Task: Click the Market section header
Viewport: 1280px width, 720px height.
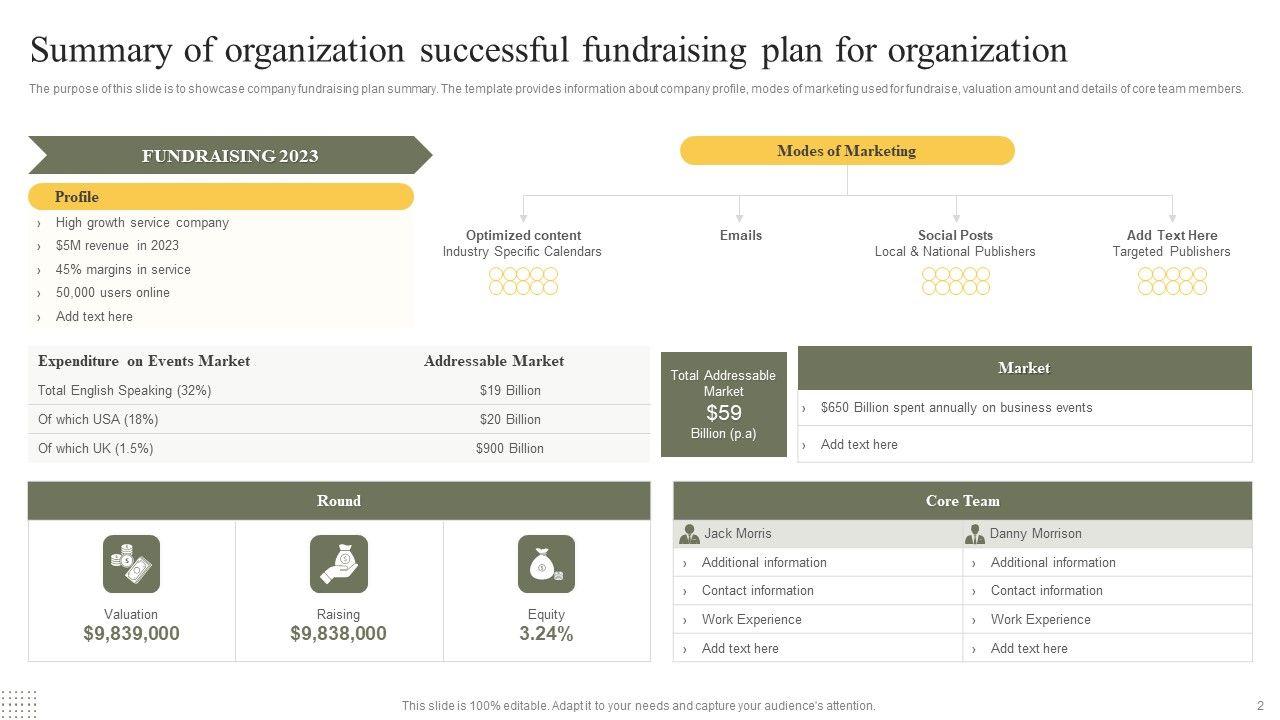Action: [x=1024, y=368]
